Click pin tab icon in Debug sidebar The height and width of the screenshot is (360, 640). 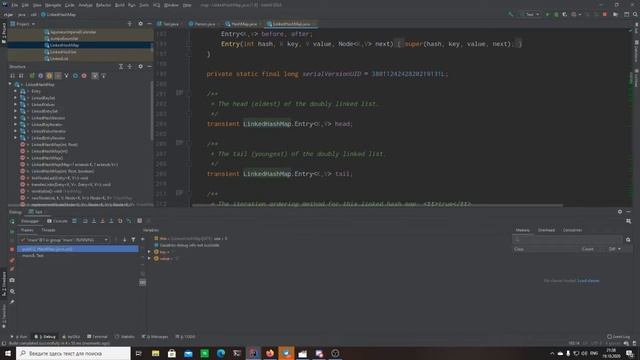12,302
